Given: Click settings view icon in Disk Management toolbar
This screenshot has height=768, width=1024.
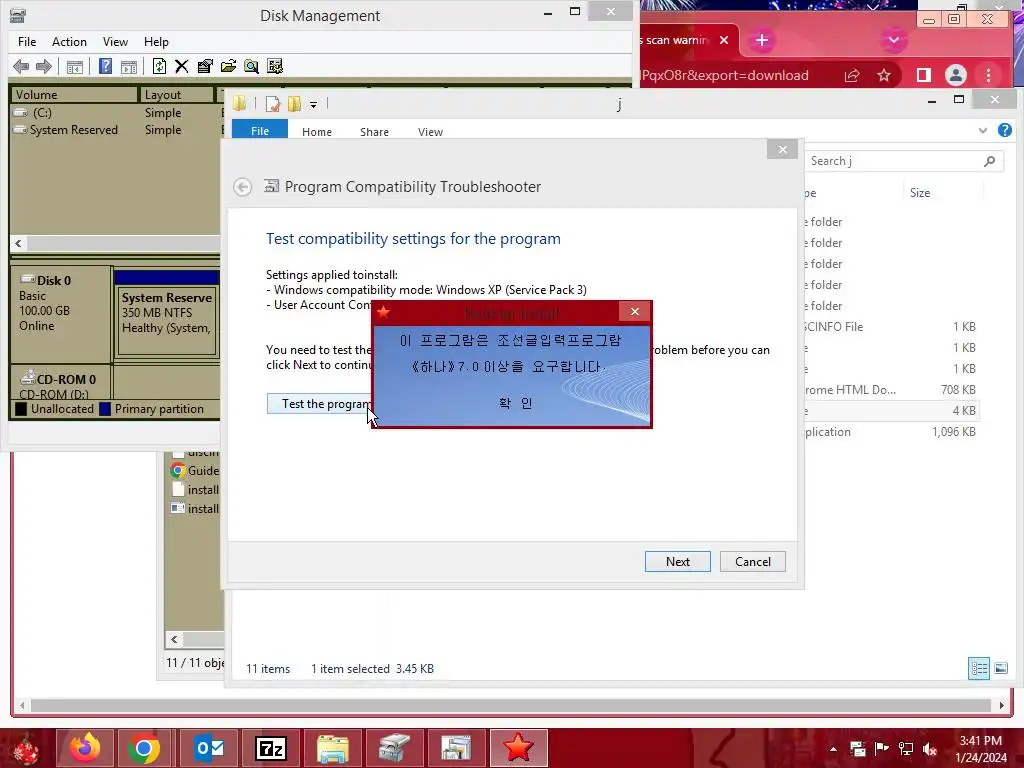Looking at the screenshot, I should click(x=275, y=66).
